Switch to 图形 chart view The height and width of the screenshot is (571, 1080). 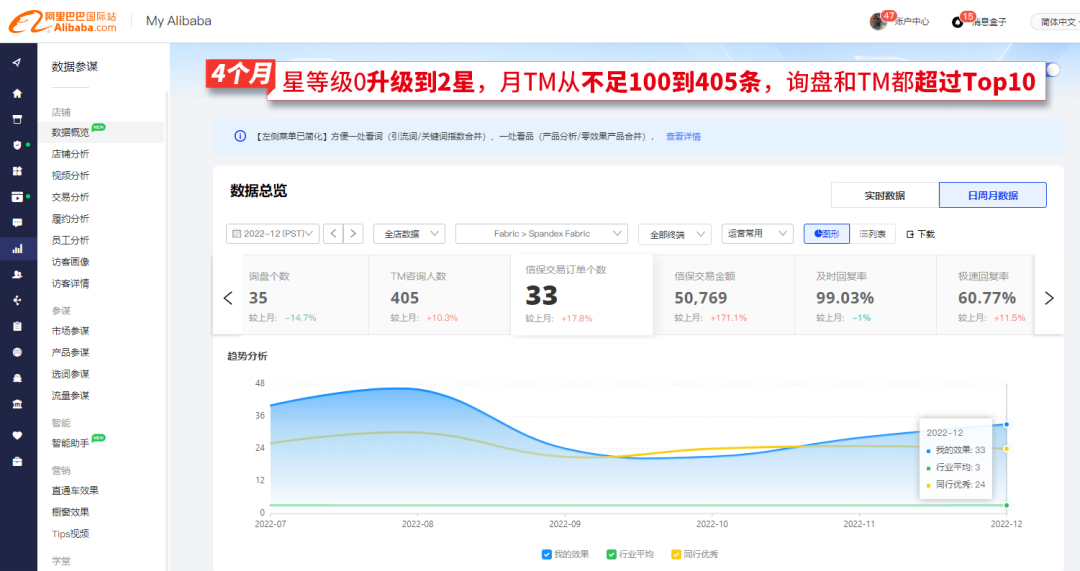[x=827, y=233]
